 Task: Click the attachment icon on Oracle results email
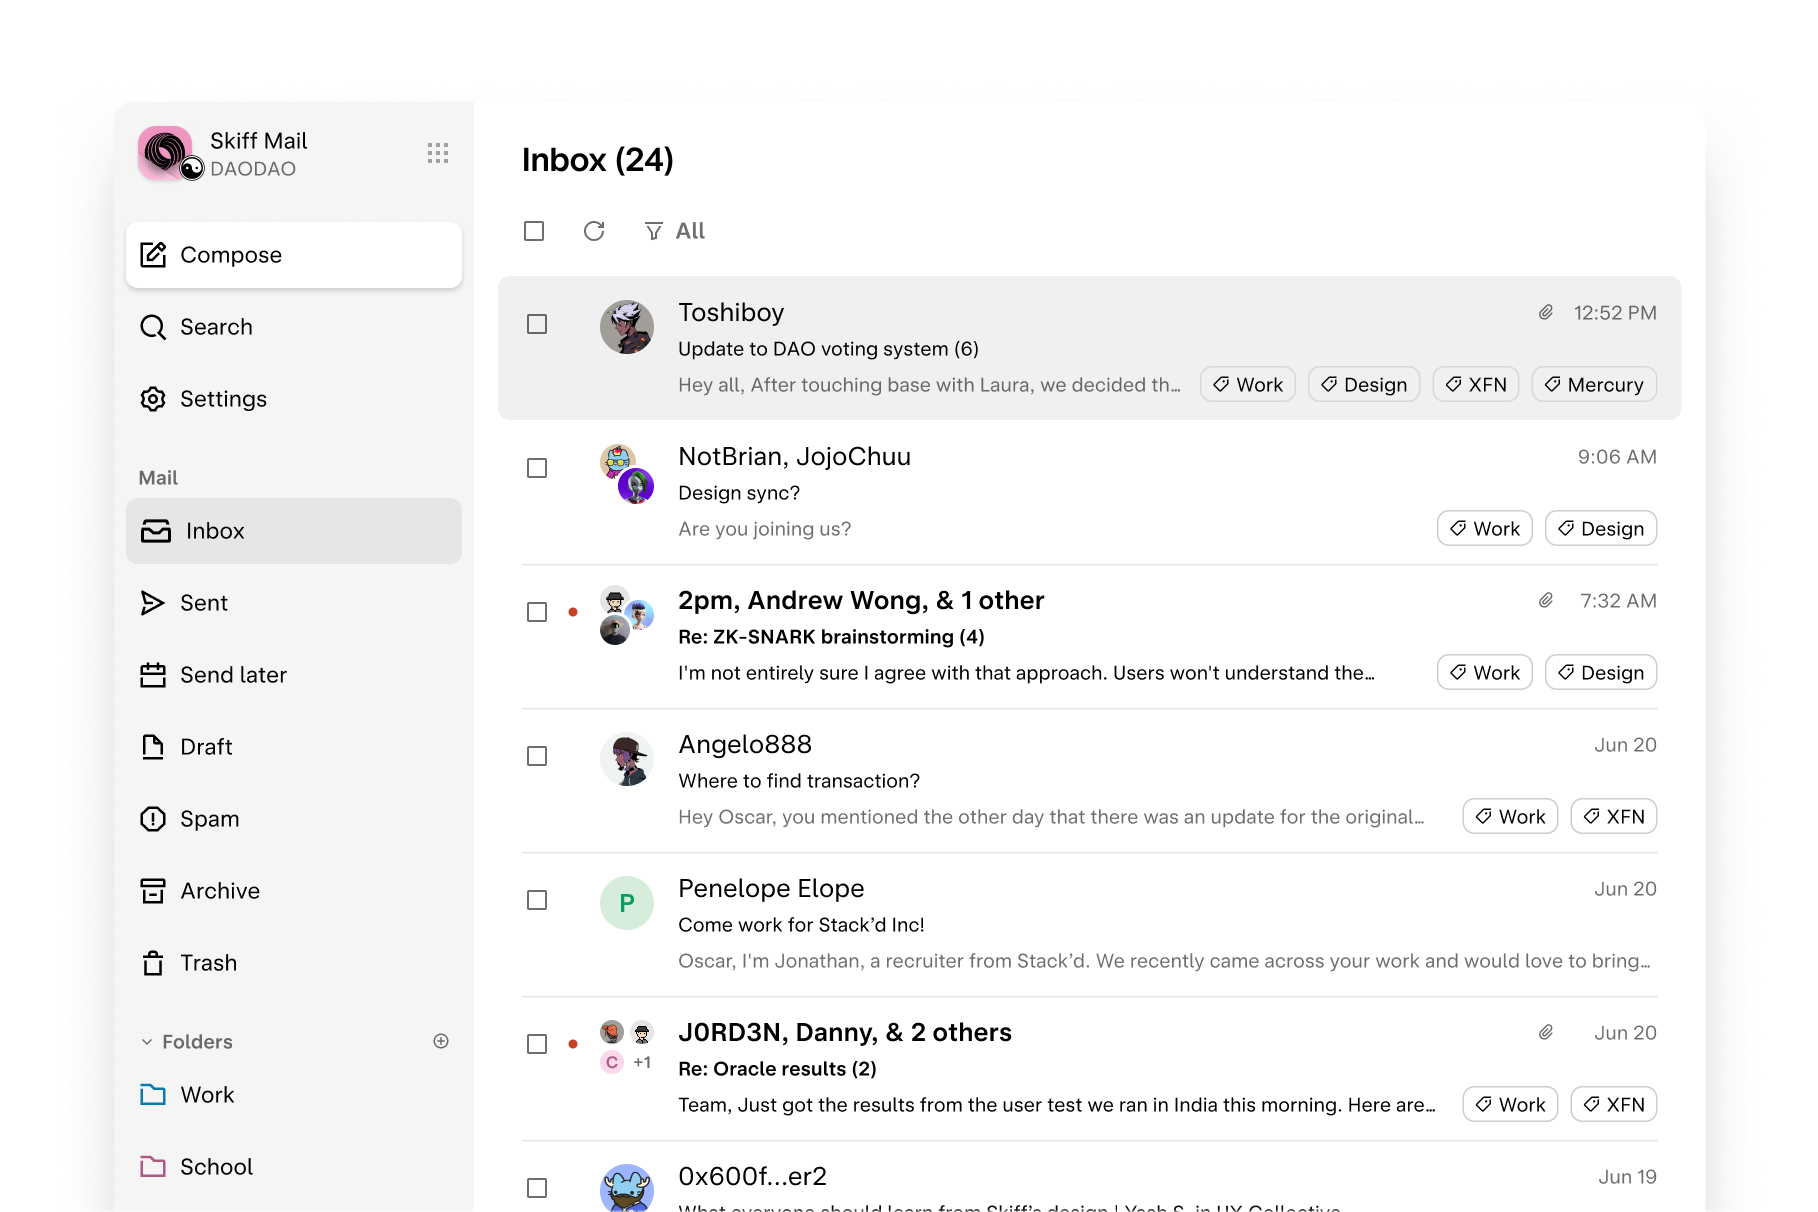(1546, 1033)
